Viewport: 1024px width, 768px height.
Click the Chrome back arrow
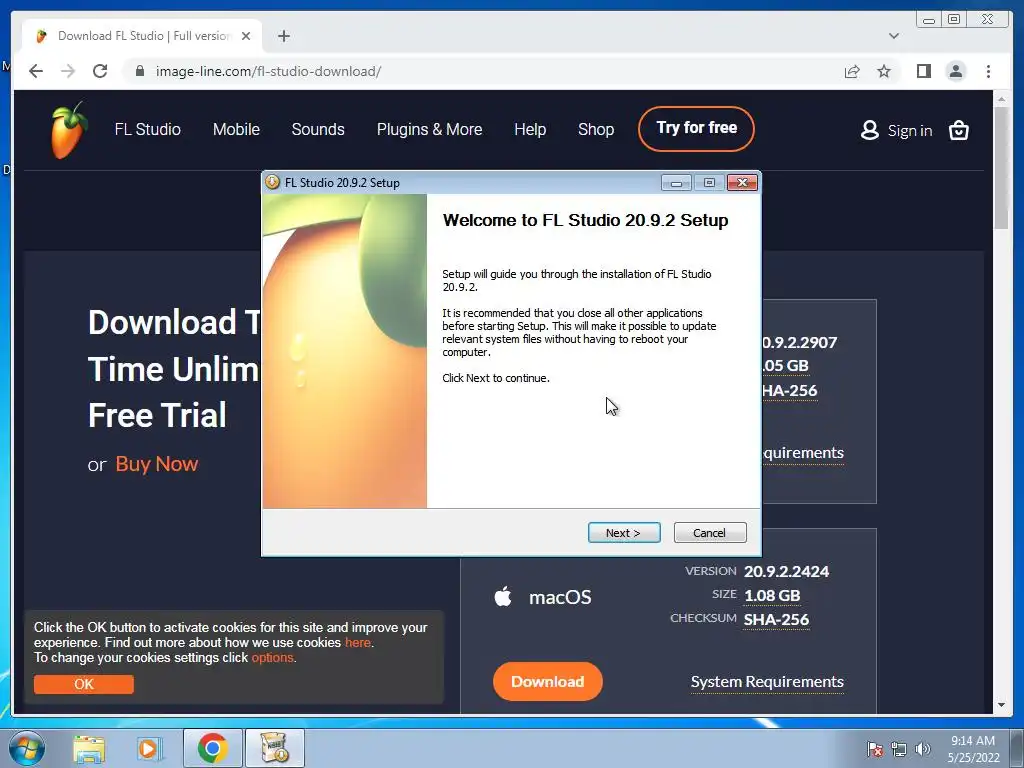tap(36, 71)
